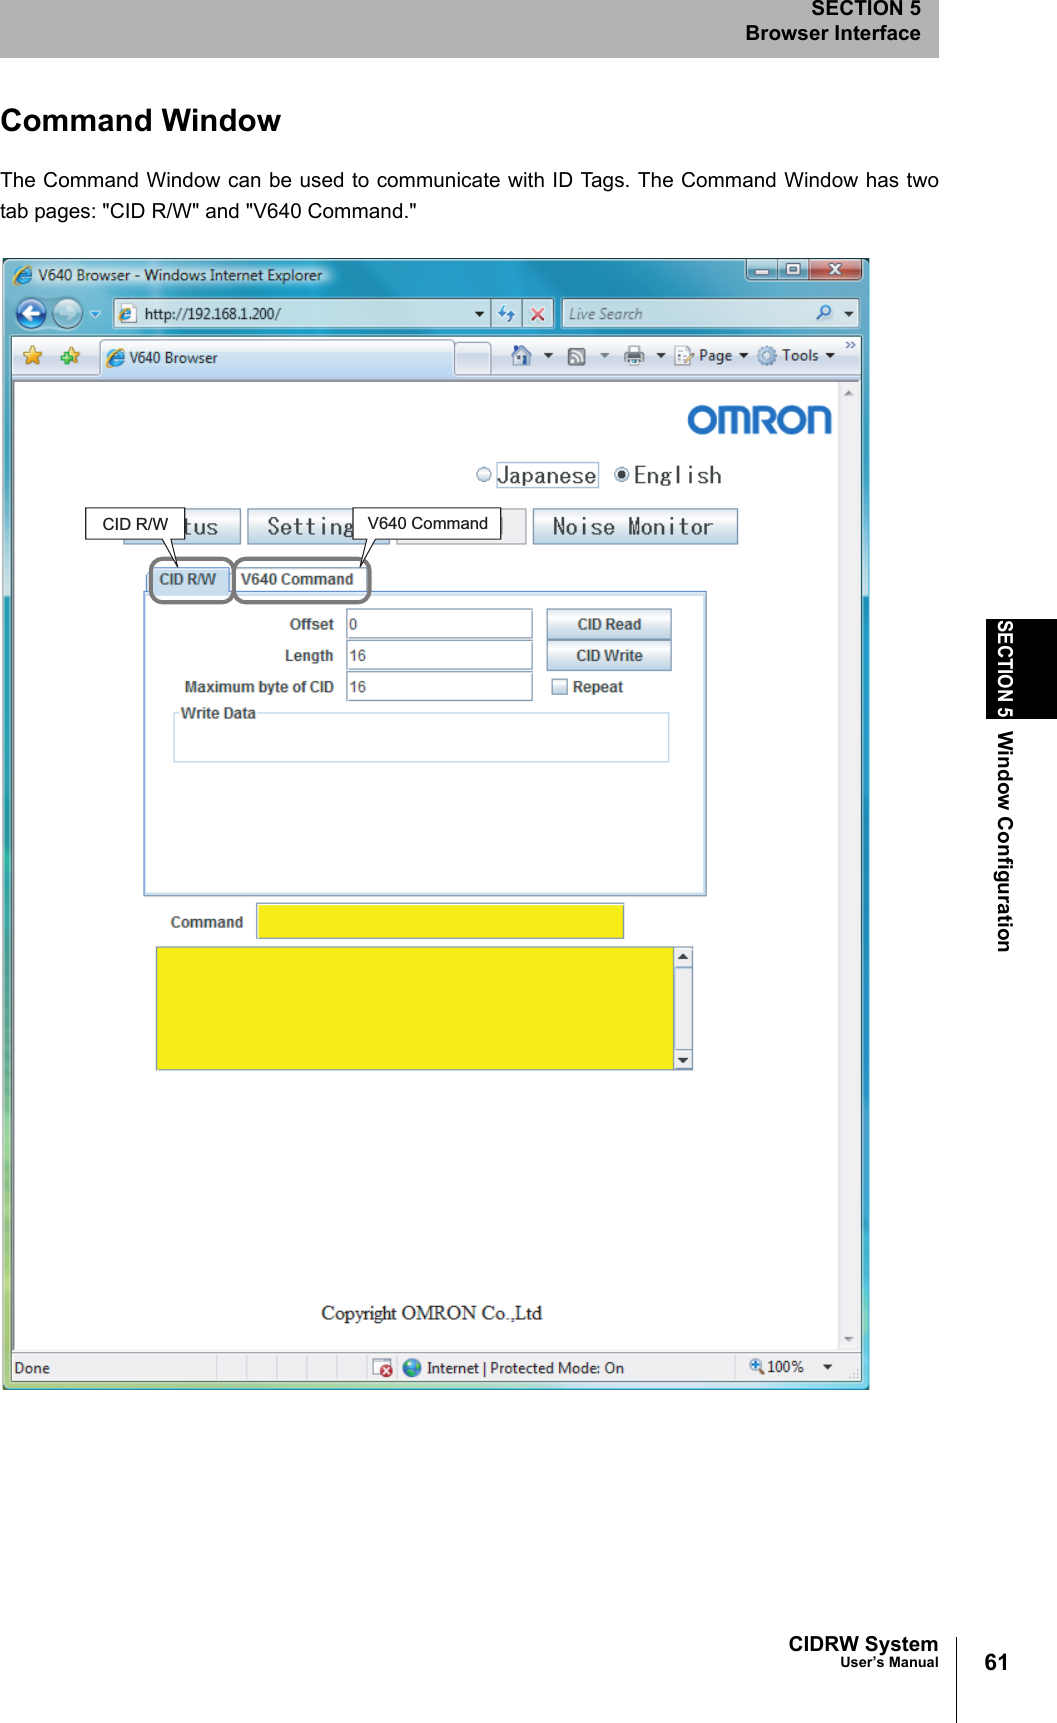Click the yellow command output text area

[415, 1008]
